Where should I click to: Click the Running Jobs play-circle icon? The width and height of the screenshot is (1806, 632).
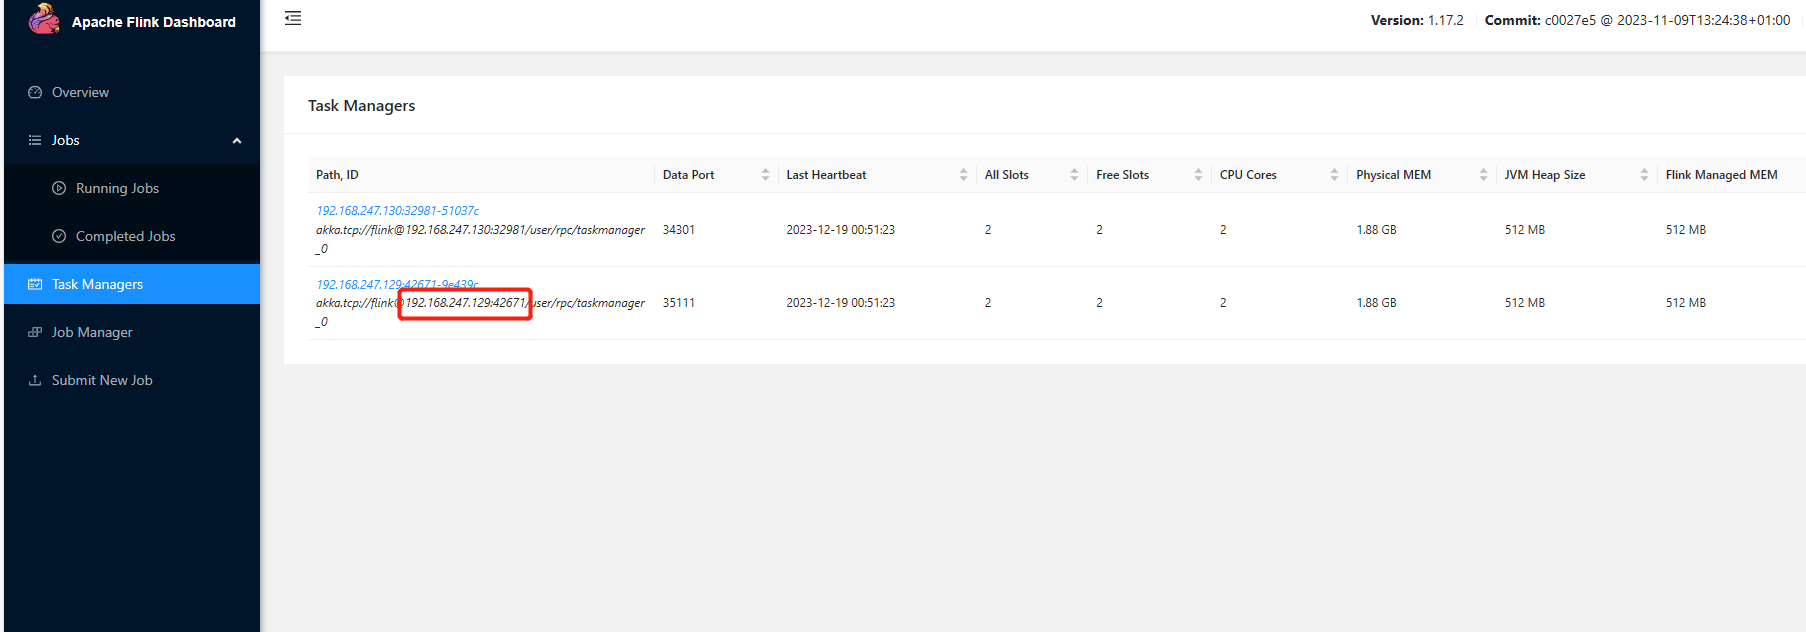pyautogui.click(x=59, y=188)
